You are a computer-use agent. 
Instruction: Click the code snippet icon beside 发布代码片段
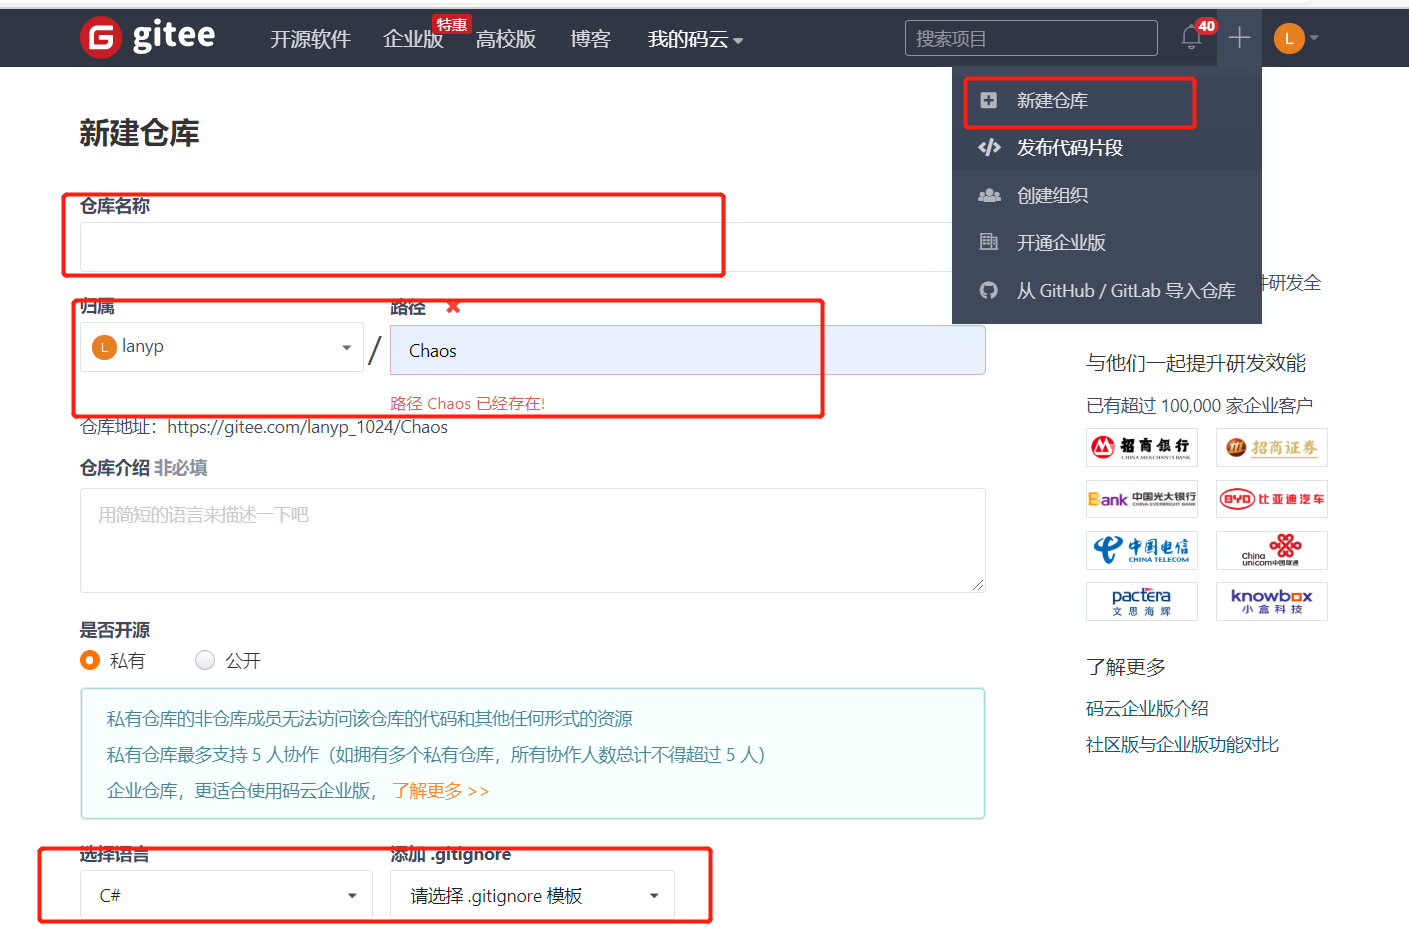point(989,148)
